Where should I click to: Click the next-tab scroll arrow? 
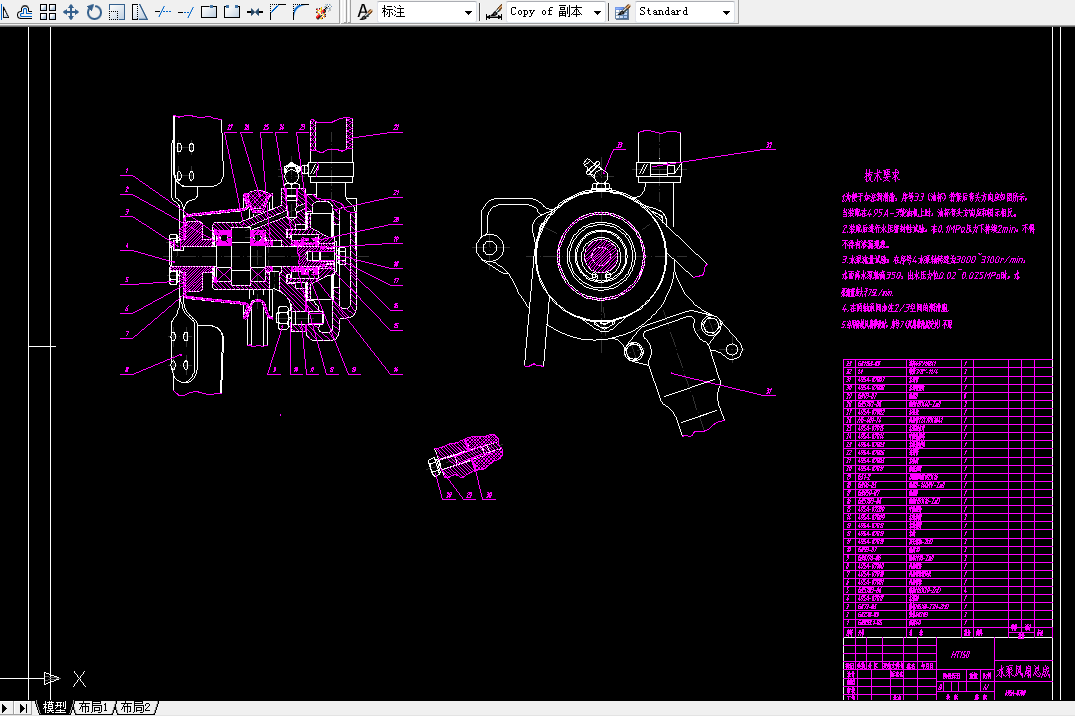[5, 708]
